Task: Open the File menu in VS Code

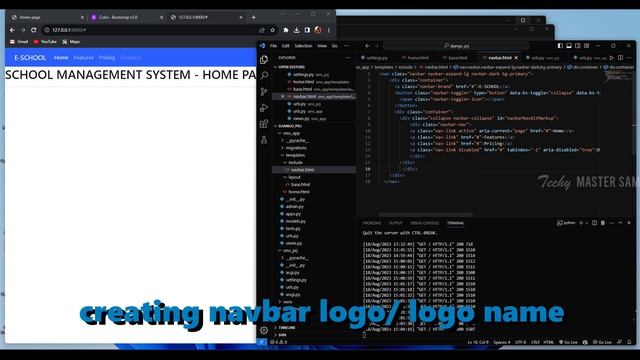Action: pos(273,46)
